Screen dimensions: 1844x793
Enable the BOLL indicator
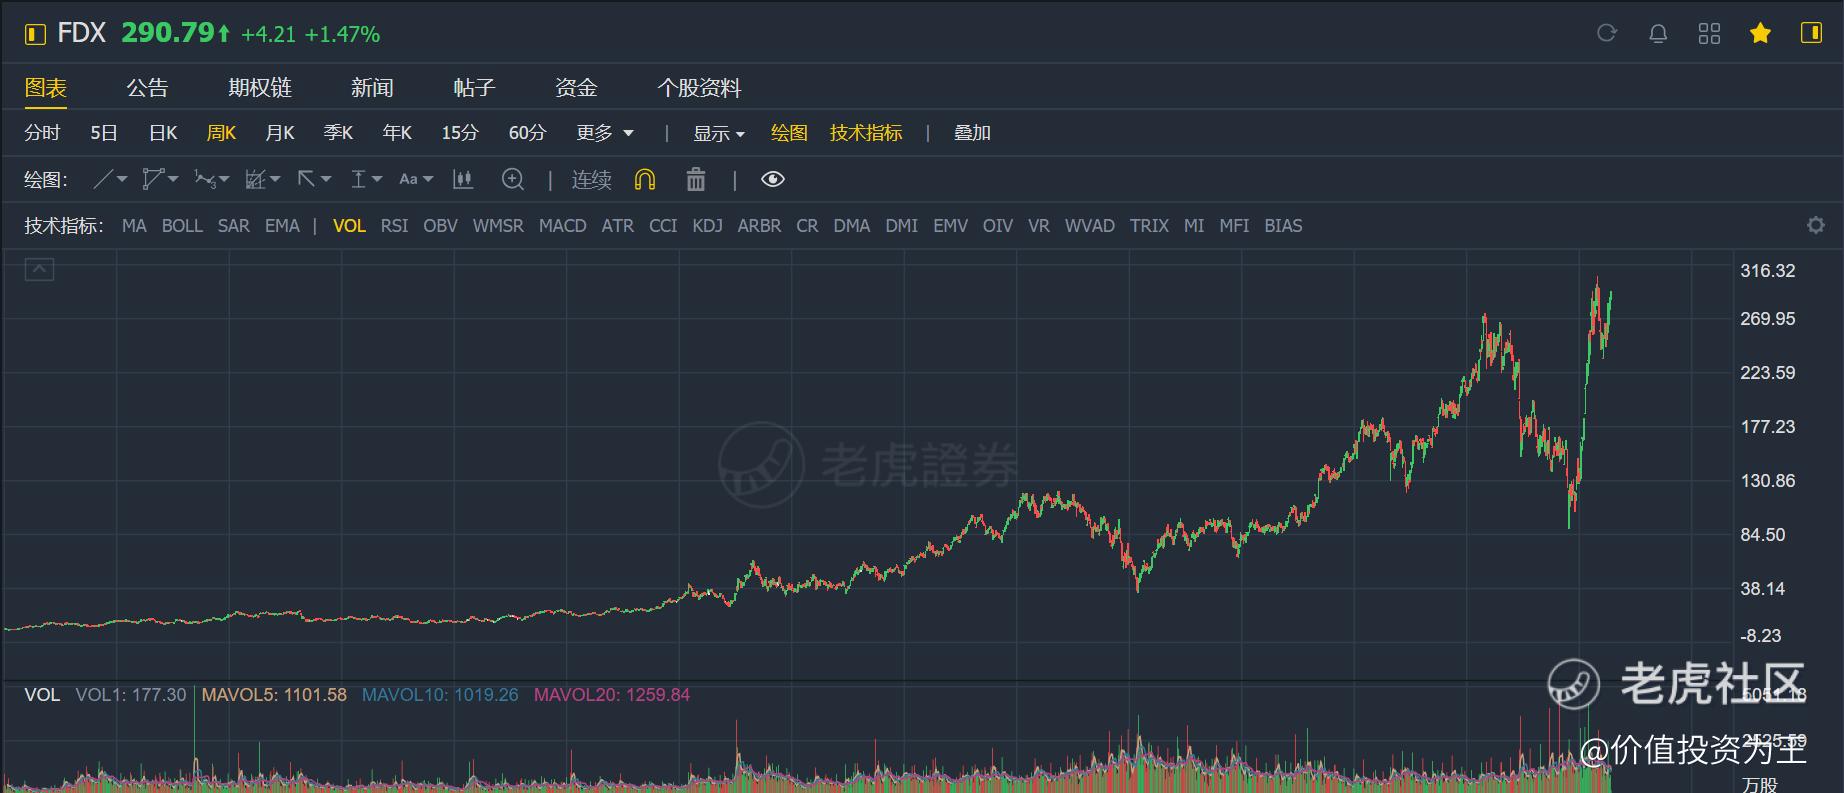coord(182,226)
